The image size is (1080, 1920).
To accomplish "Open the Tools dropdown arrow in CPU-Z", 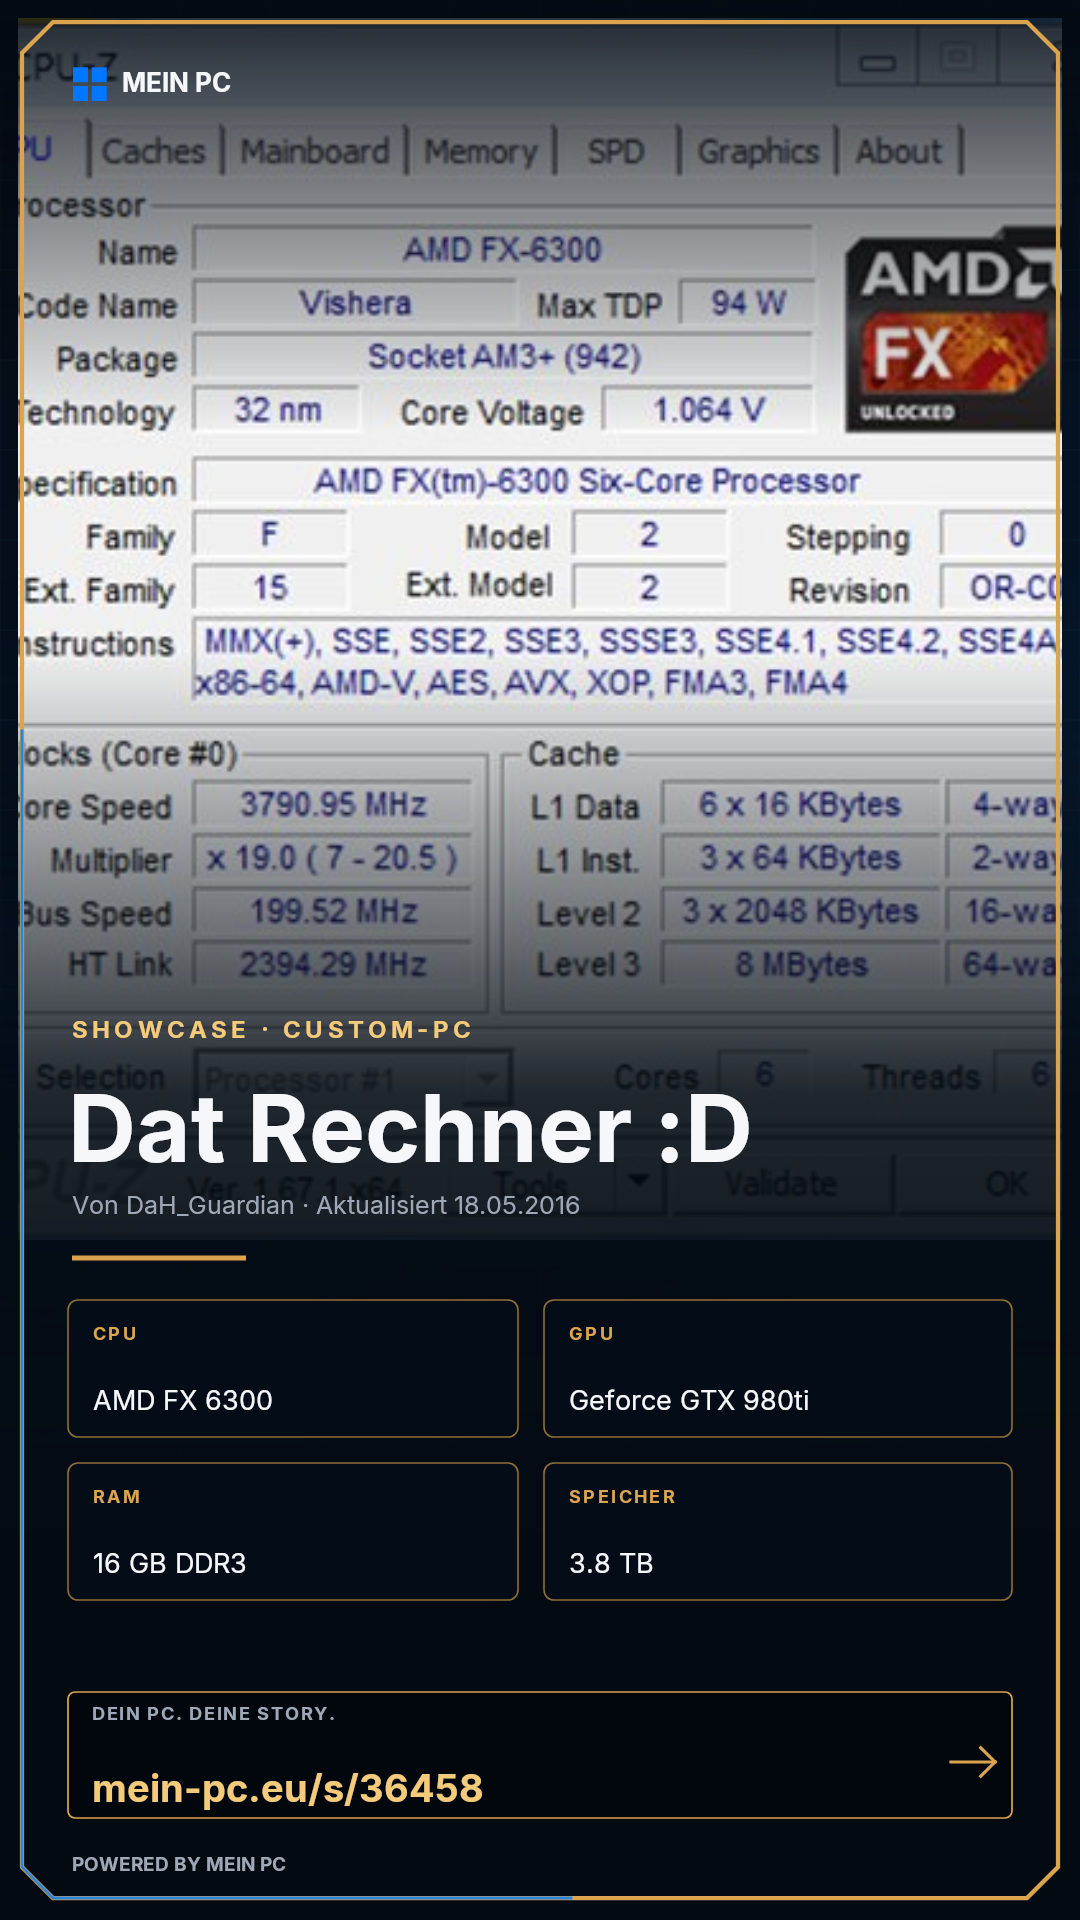I will click(639, 1182).
